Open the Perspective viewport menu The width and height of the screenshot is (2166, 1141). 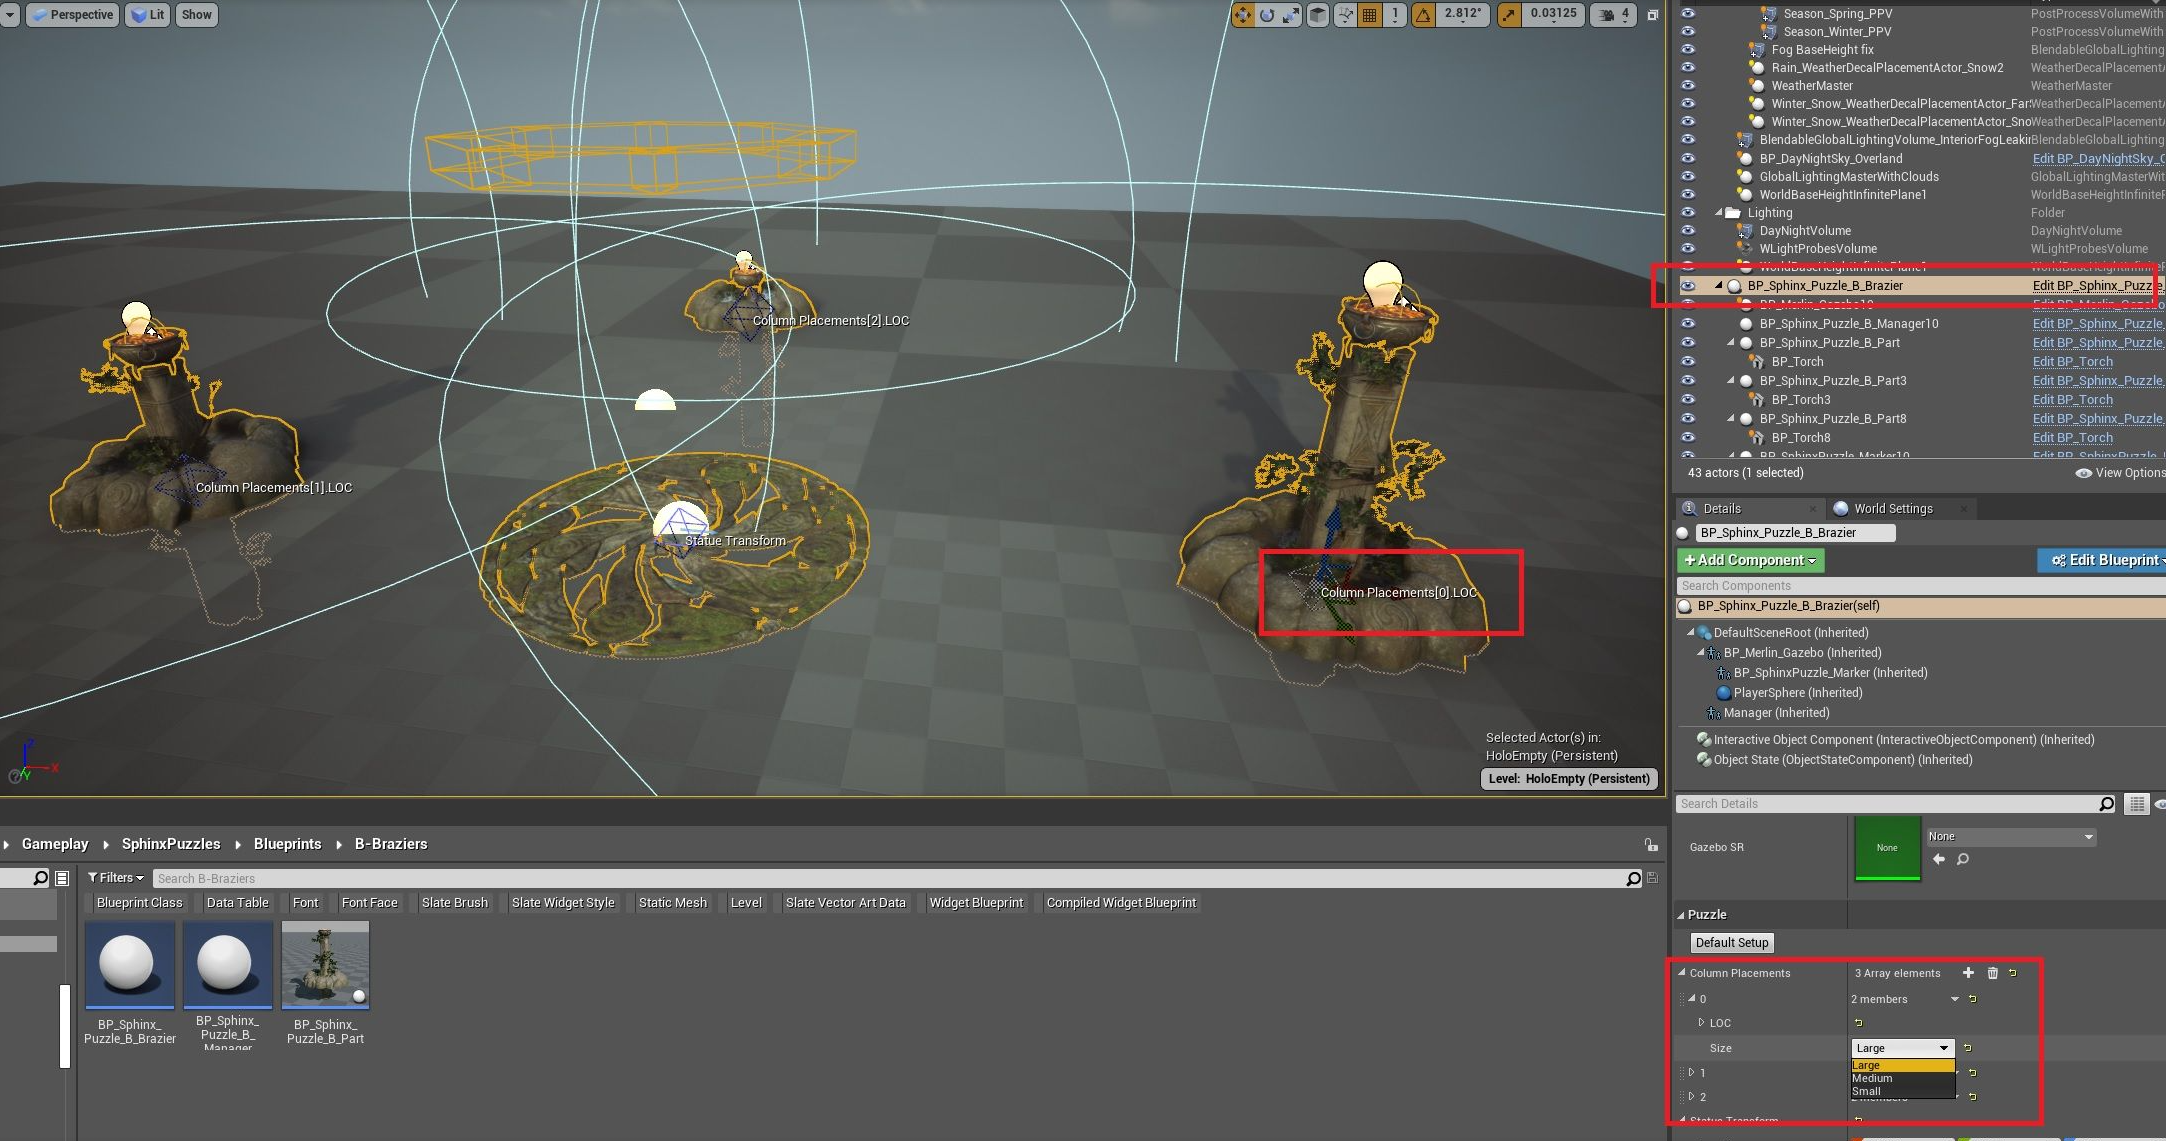(72, 15)
